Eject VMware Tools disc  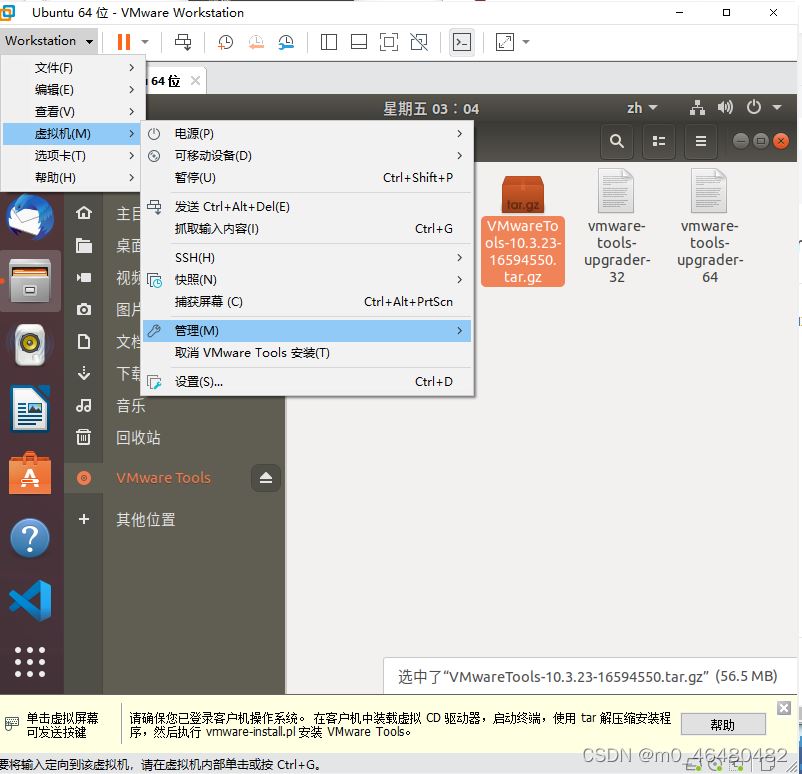(x=265, y=478)
